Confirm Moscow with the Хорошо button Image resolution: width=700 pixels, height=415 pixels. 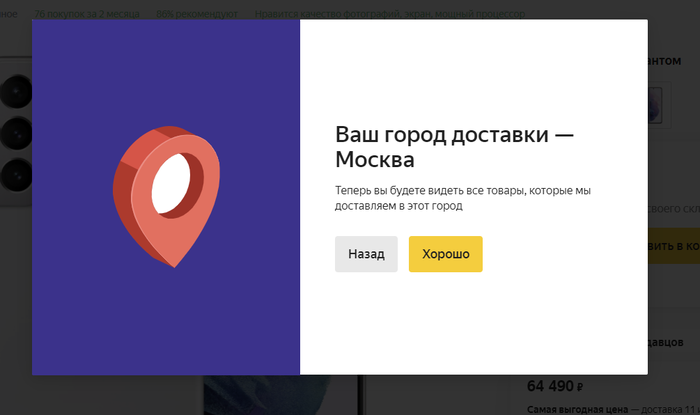pos(446,254)
